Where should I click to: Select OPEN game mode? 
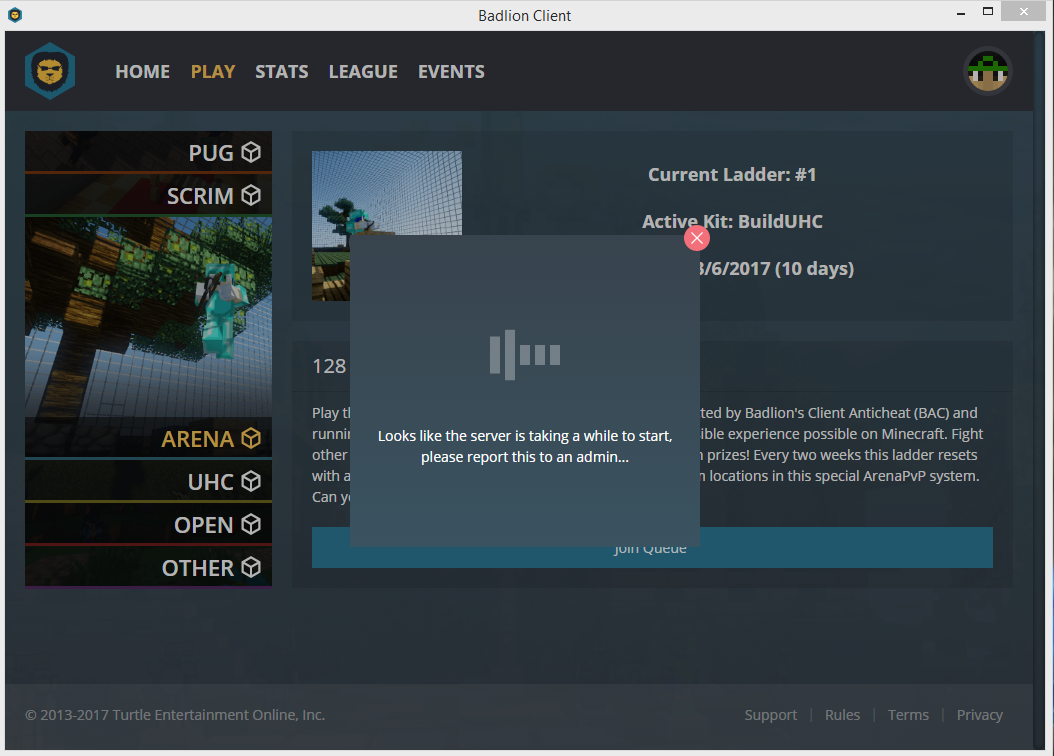coord(149,524)
